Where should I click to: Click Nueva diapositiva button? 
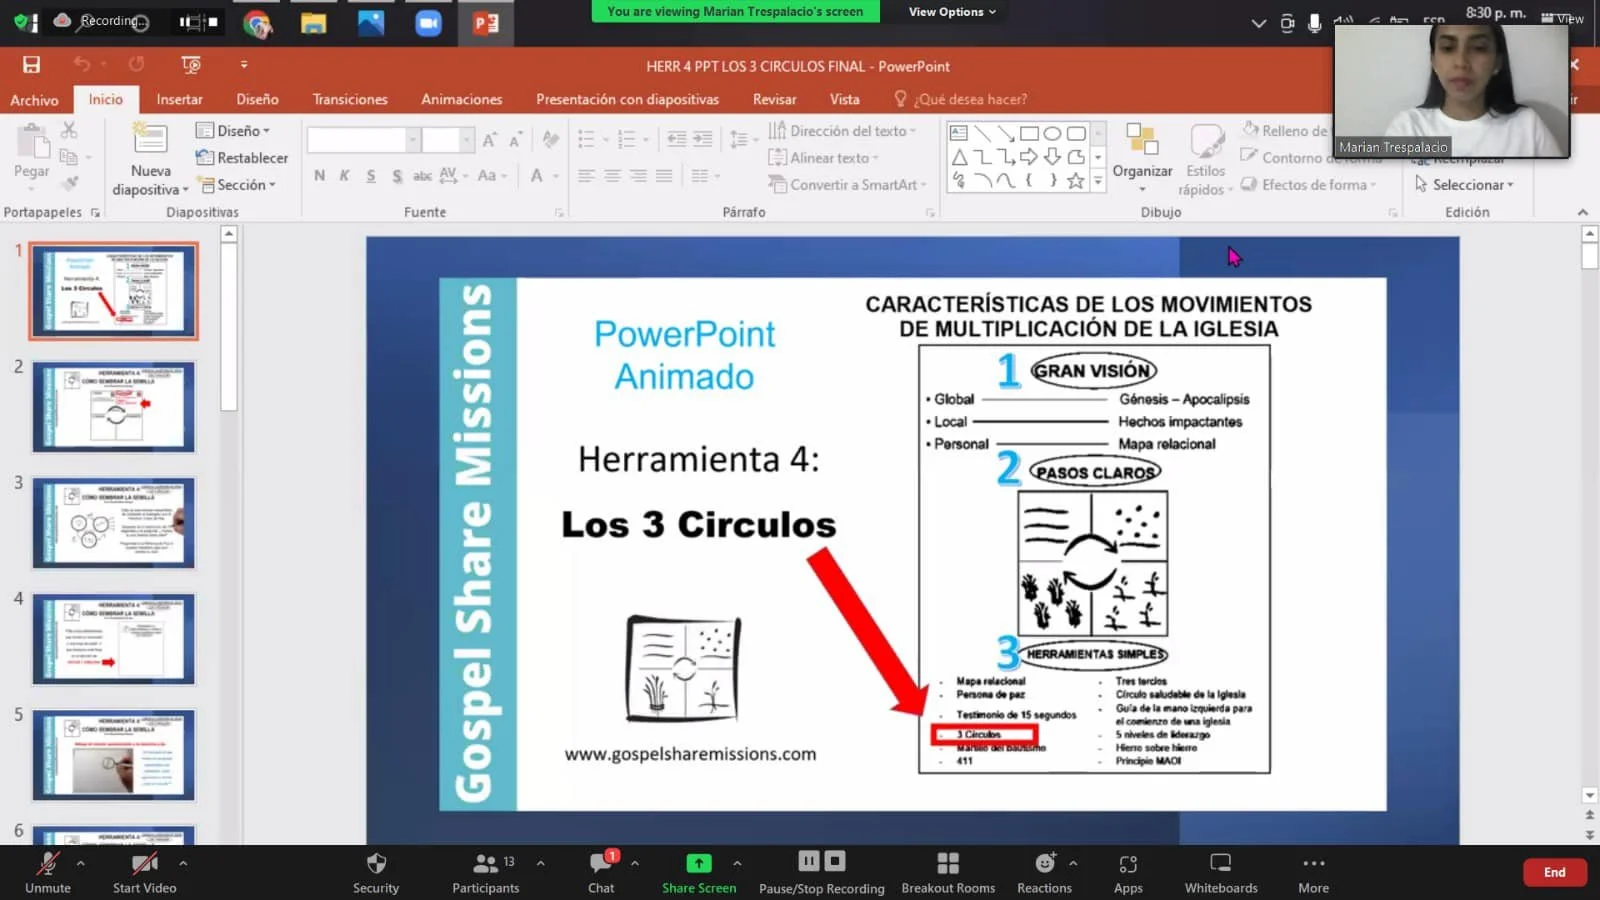coord(151,160)
